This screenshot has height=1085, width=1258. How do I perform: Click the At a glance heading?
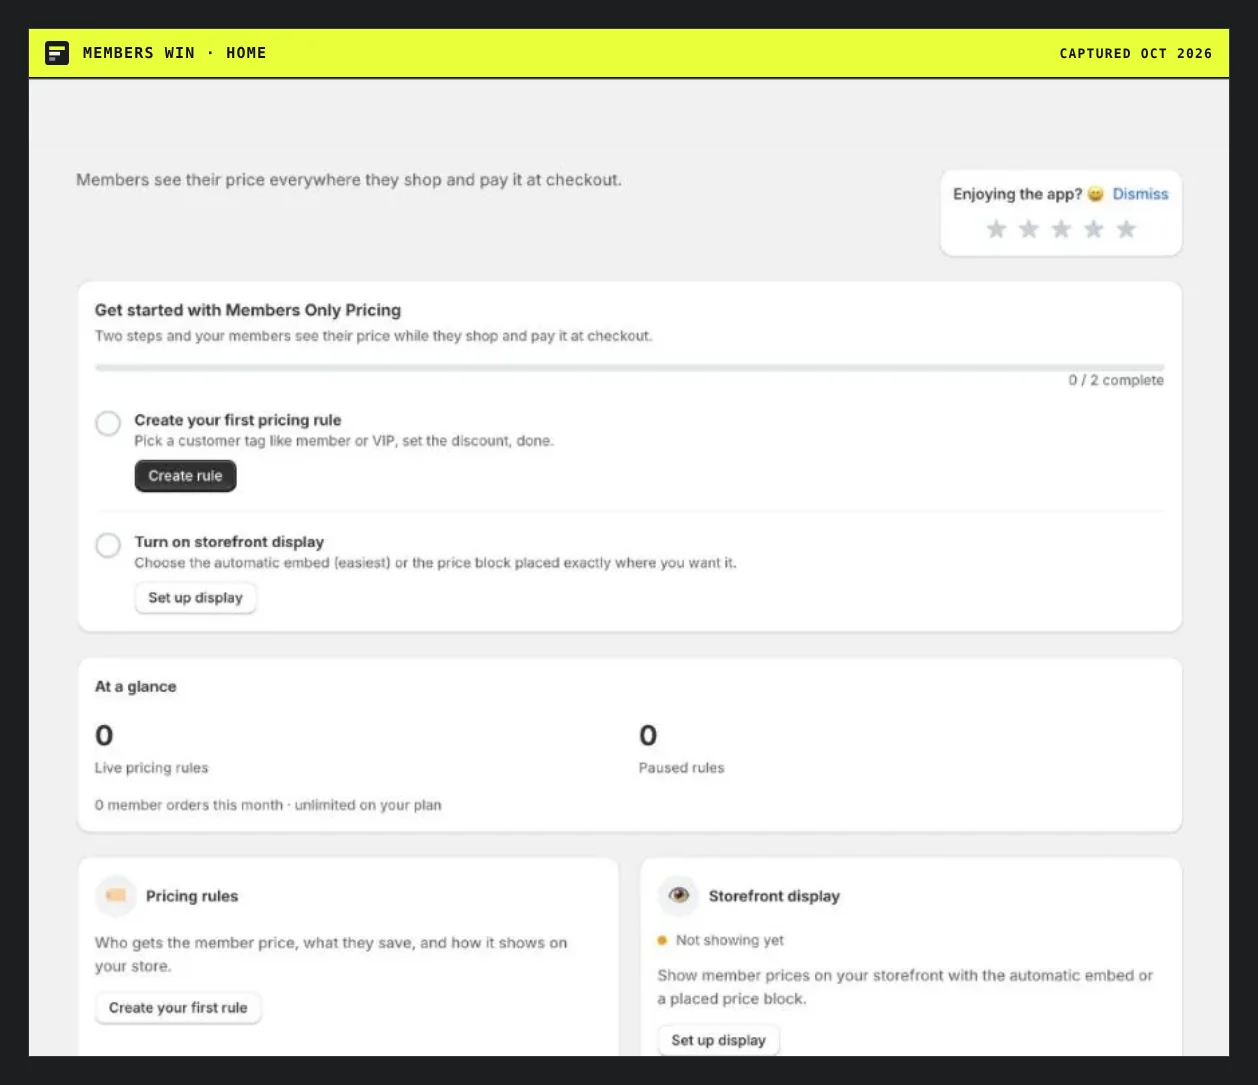coord(136,687)
